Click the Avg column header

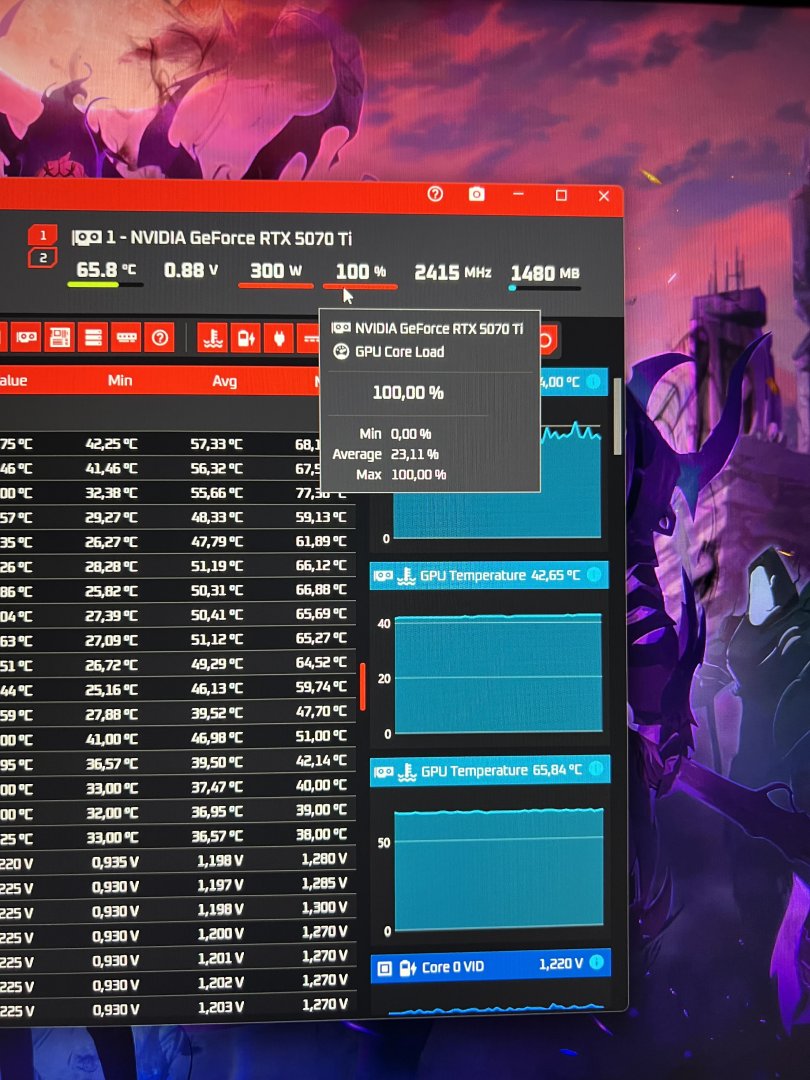point(225,381)
